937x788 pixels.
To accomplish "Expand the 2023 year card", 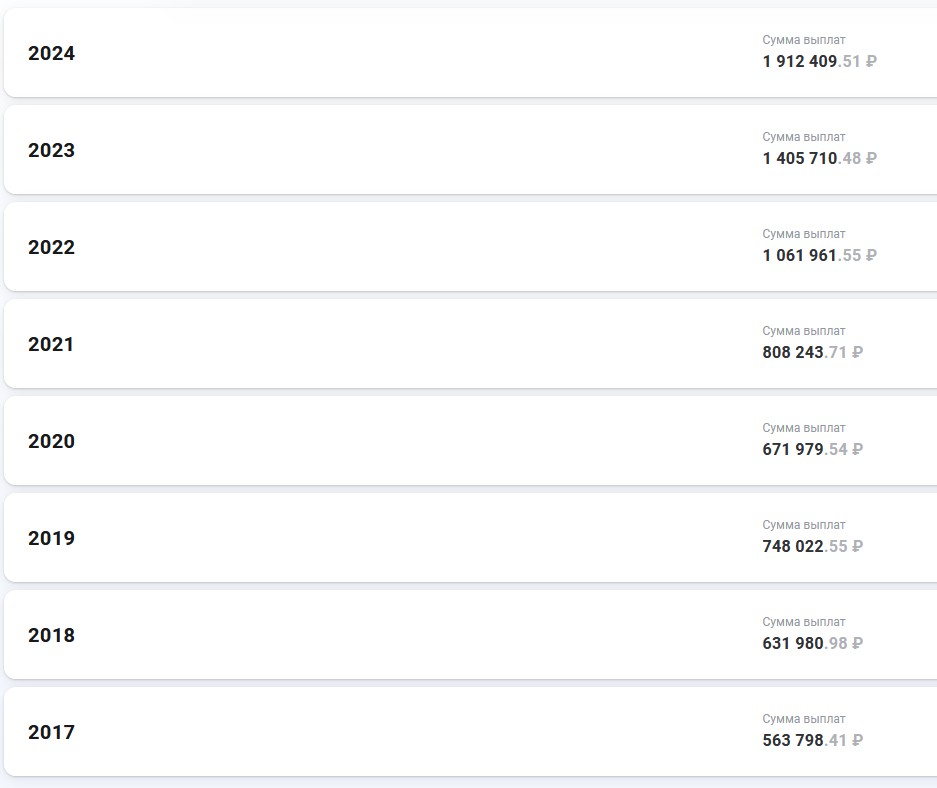I will 470,149.
